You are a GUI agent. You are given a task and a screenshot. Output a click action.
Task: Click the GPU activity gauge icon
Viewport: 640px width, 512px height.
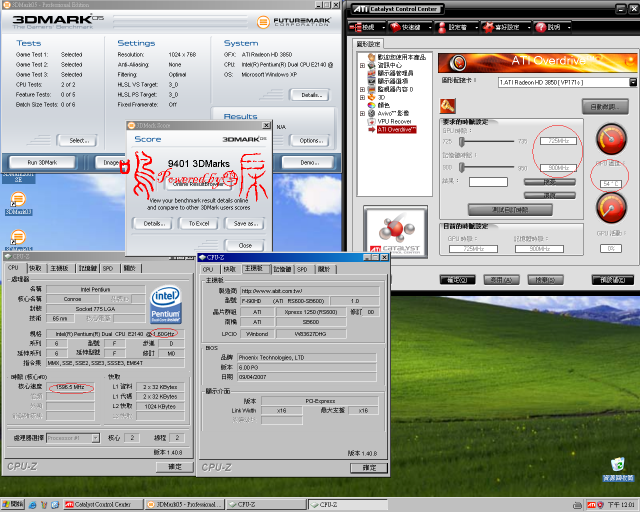click(x=611, y=208)
